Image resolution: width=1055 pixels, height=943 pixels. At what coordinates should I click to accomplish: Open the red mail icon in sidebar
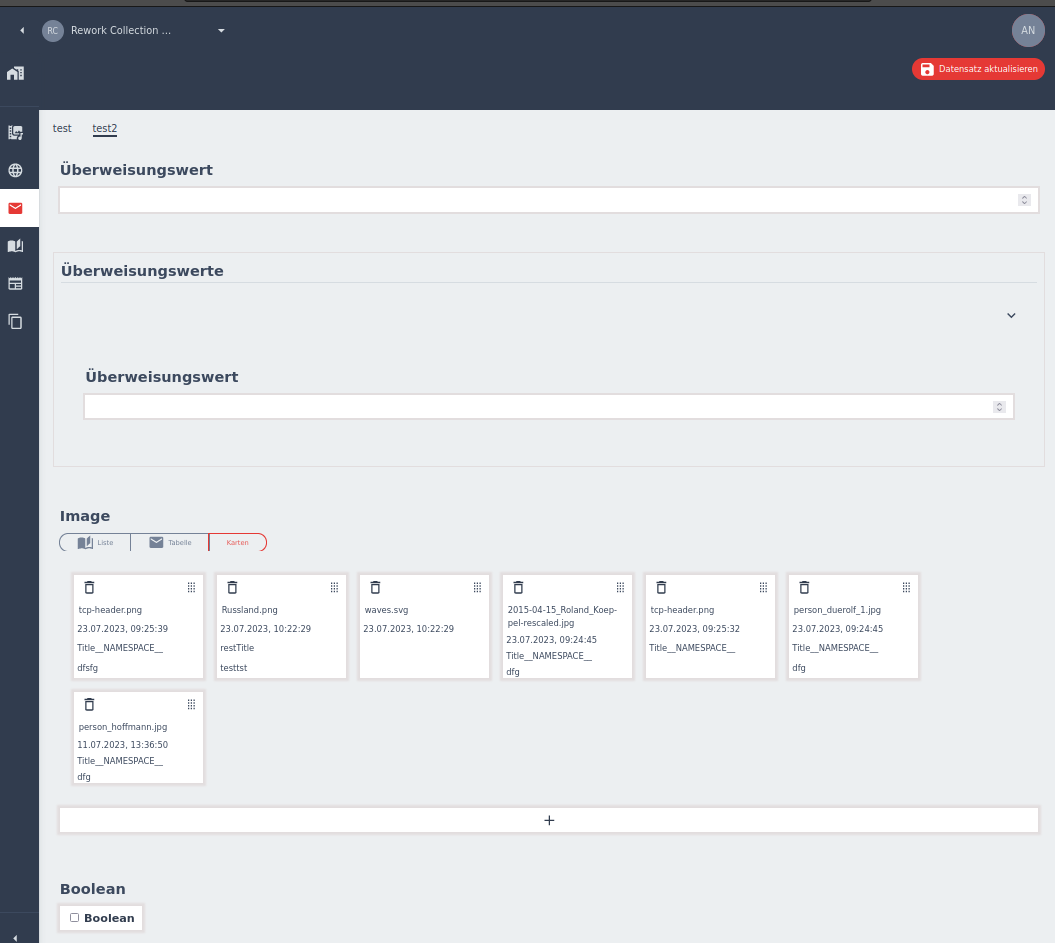(x=15, y=208)
